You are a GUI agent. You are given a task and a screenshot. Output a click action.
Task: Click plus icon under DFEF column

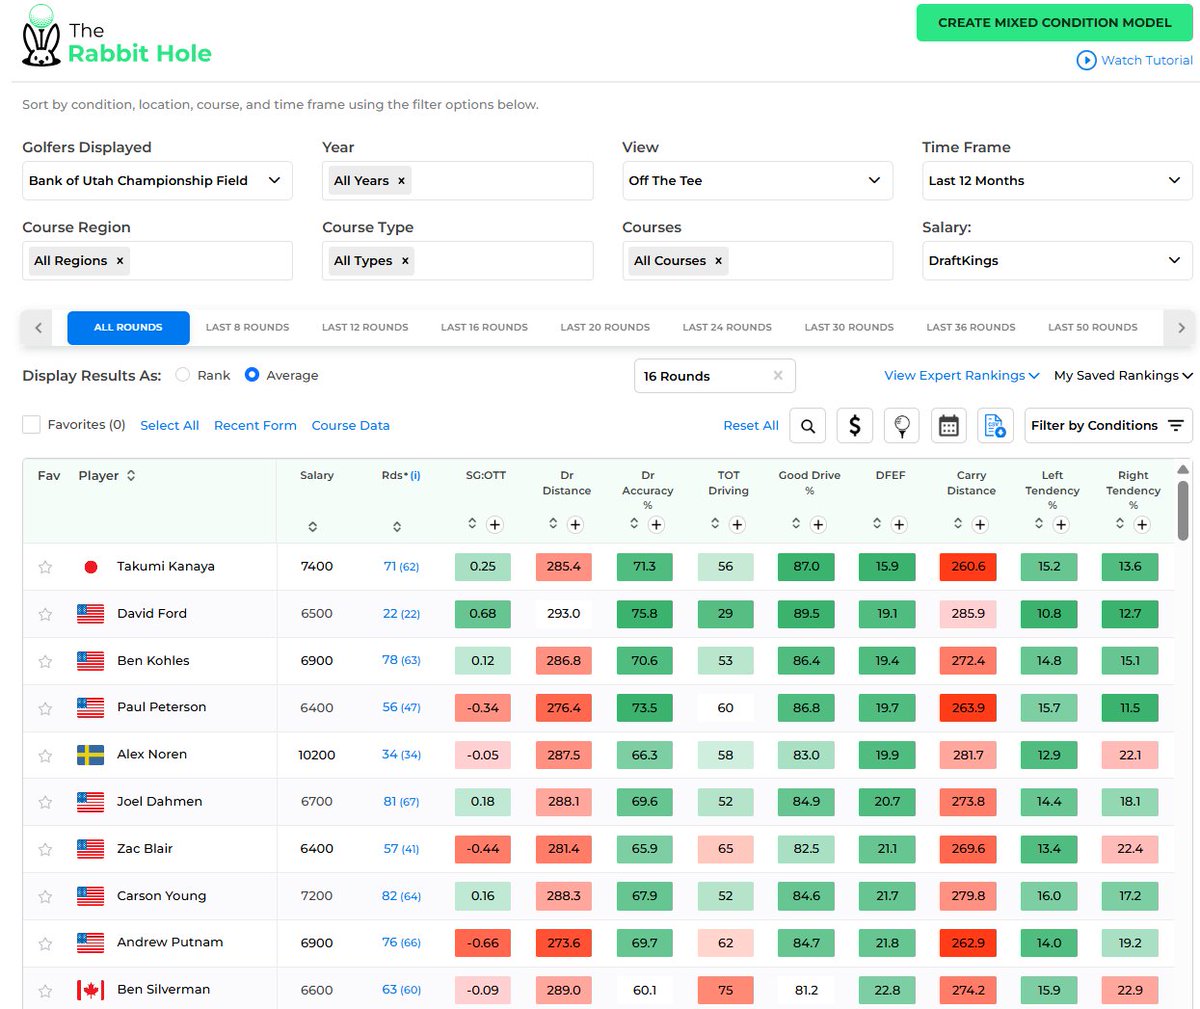(899, 524)
